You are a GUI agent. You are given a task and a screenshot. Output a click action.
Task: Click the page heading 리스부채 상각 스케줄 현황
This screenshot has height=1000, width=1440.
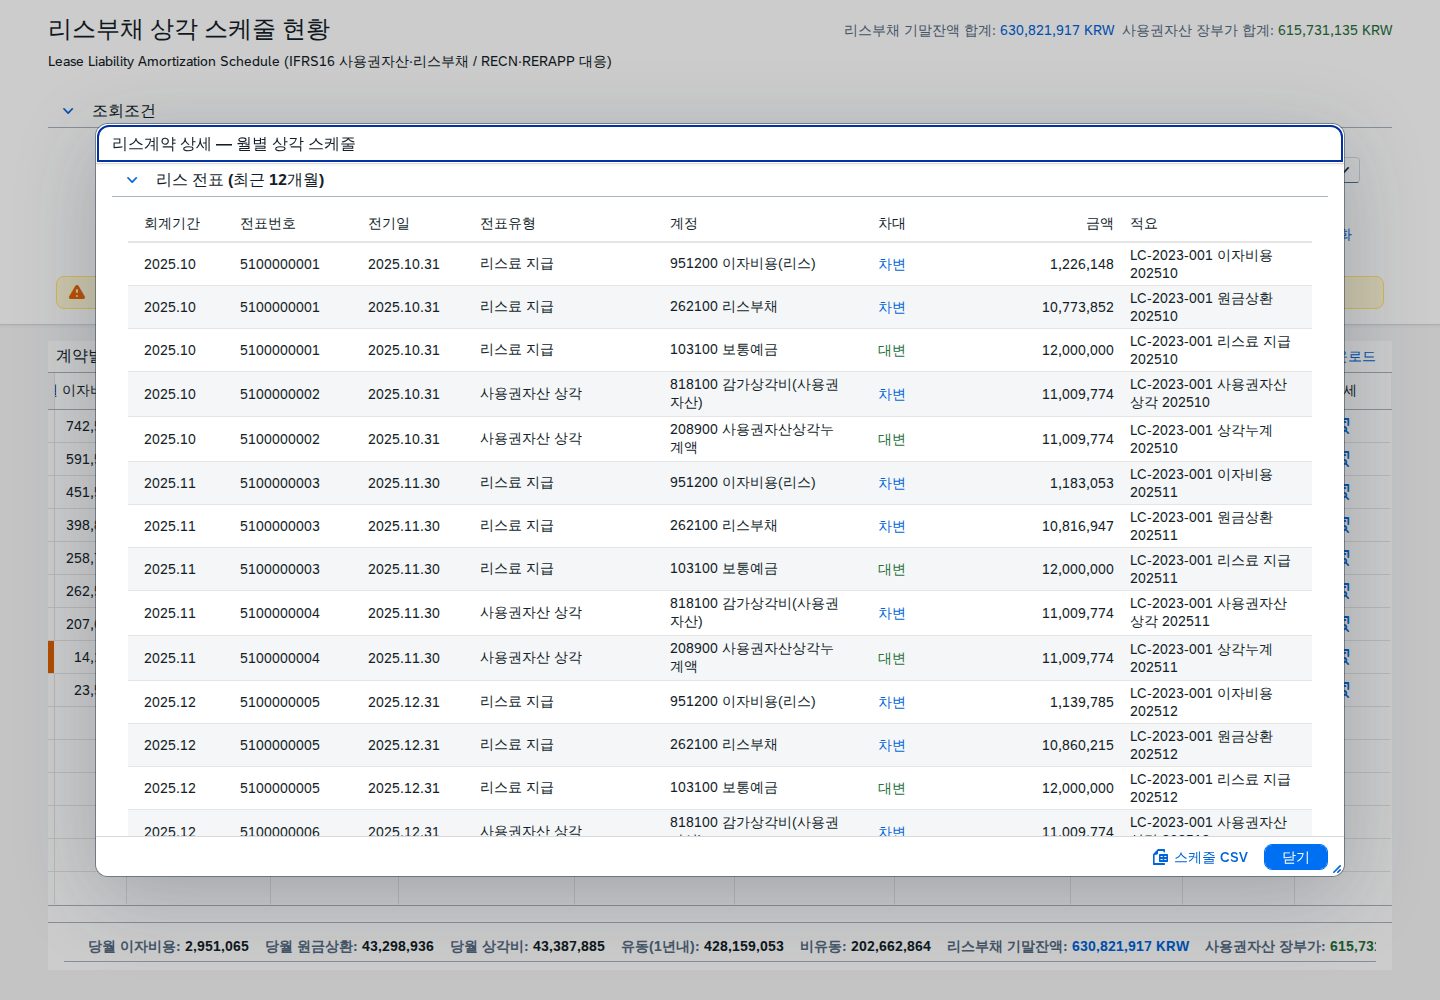coord(189,29)
